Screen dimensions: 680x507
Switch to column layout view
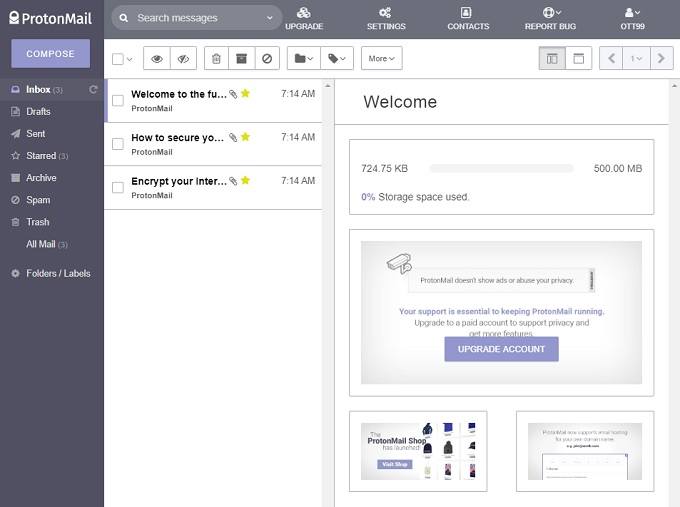[552, 58]
